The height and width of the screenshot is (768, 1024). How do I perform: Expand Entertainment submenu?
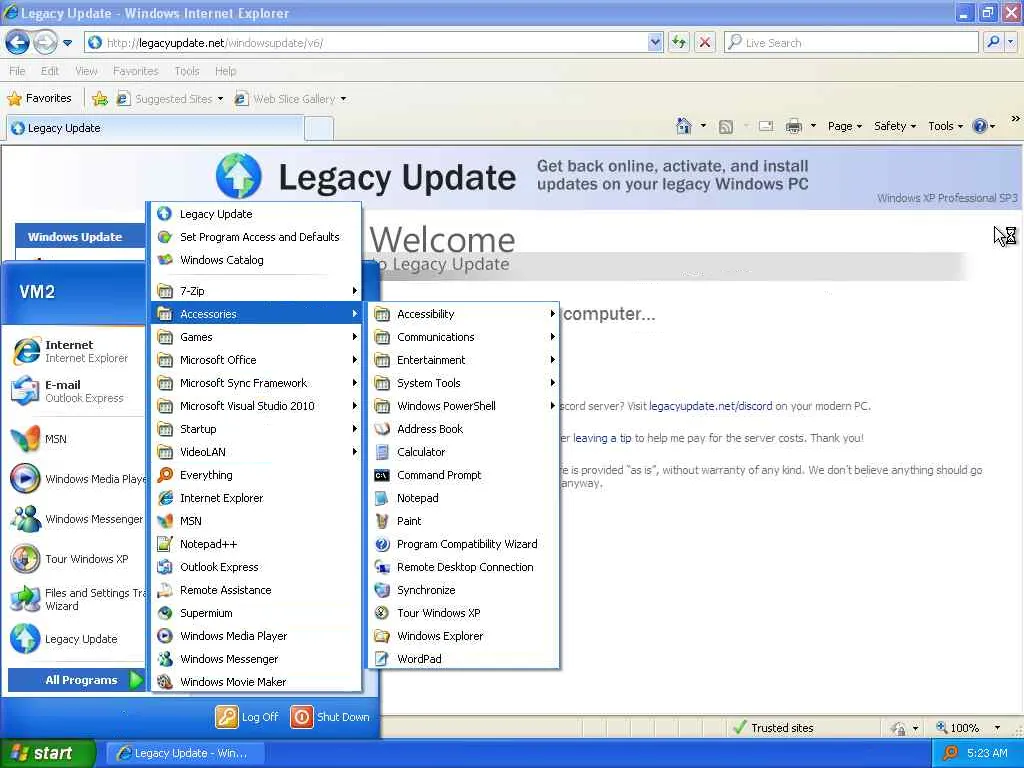tap(464, 360)
